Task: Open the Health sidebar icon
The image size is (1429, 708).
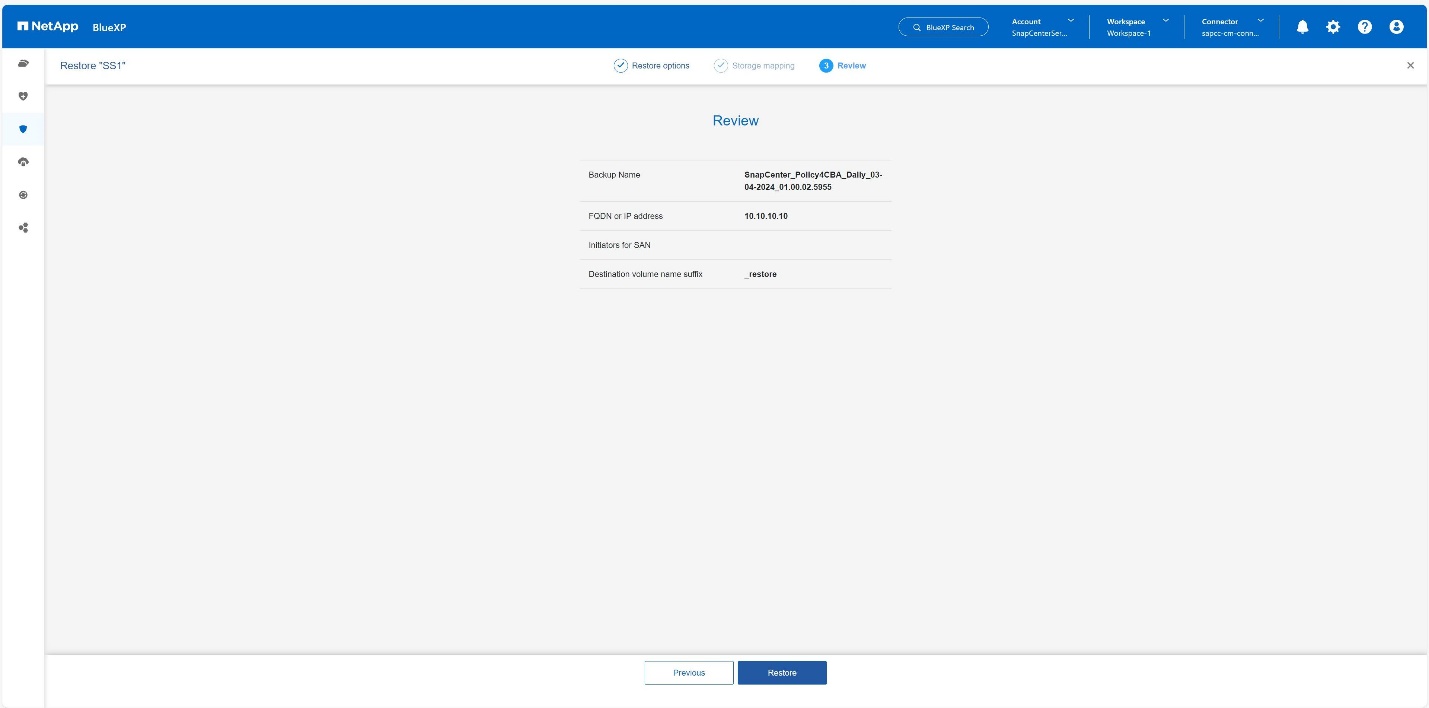Action: tap(23, 96)
